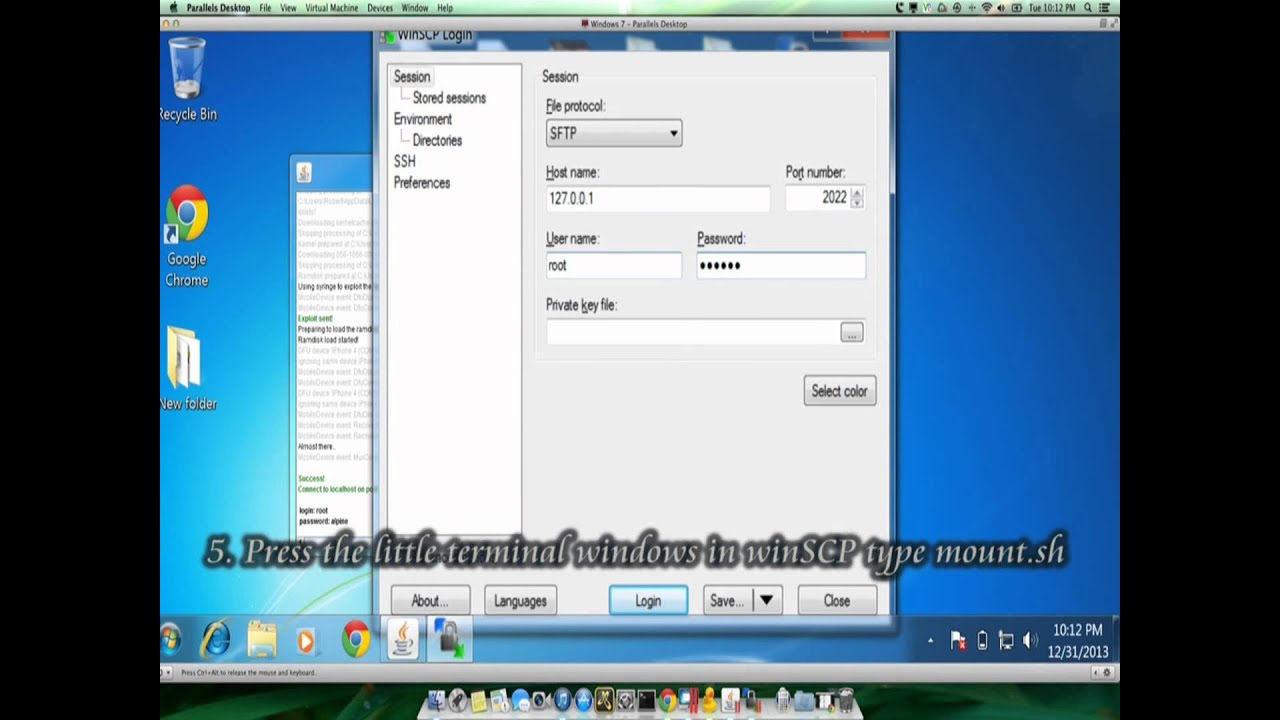Click the Select color button
Image resolution: width=1280 pixels, height=720 pixels.
[x=840, y=391]
